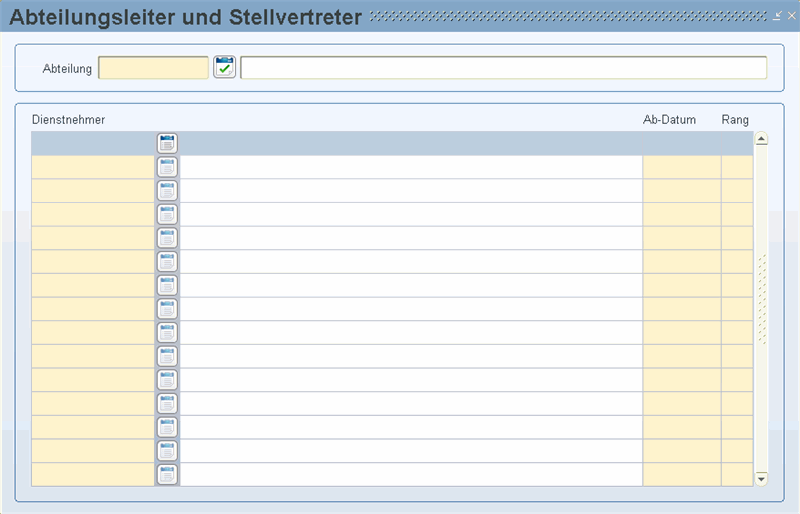Focus the yellow Abteilung code field
Image resolution: width=800 pixels, height=514 pixels.
[x=153, y=67]
